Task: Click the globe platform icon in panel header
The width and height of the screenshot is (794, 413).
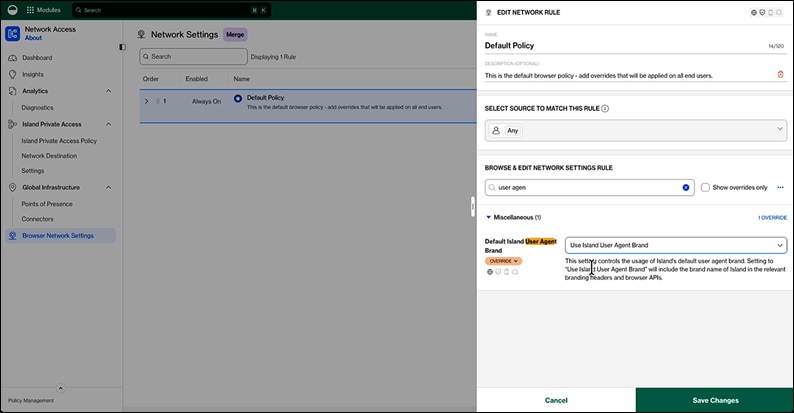Action: 753,13
